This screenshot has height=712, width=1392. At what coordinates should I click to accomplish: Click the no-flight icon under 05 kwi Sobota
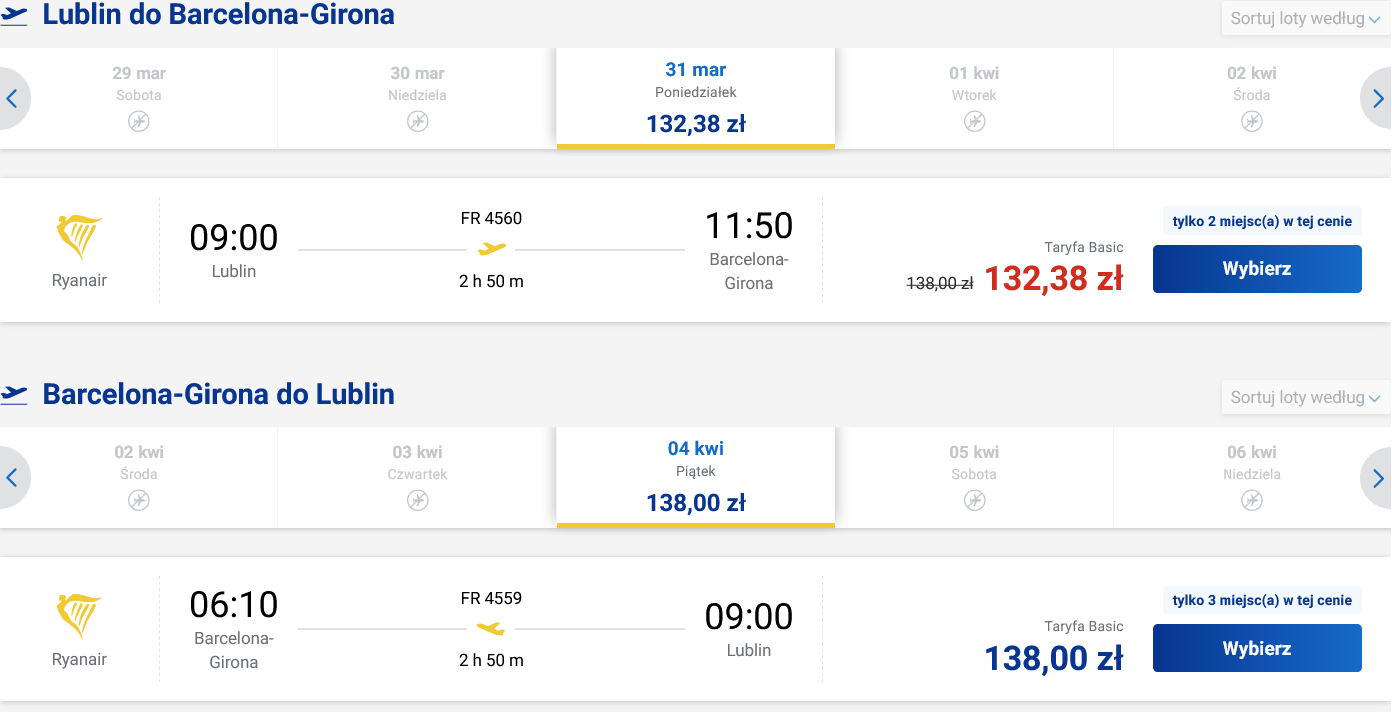974,500
